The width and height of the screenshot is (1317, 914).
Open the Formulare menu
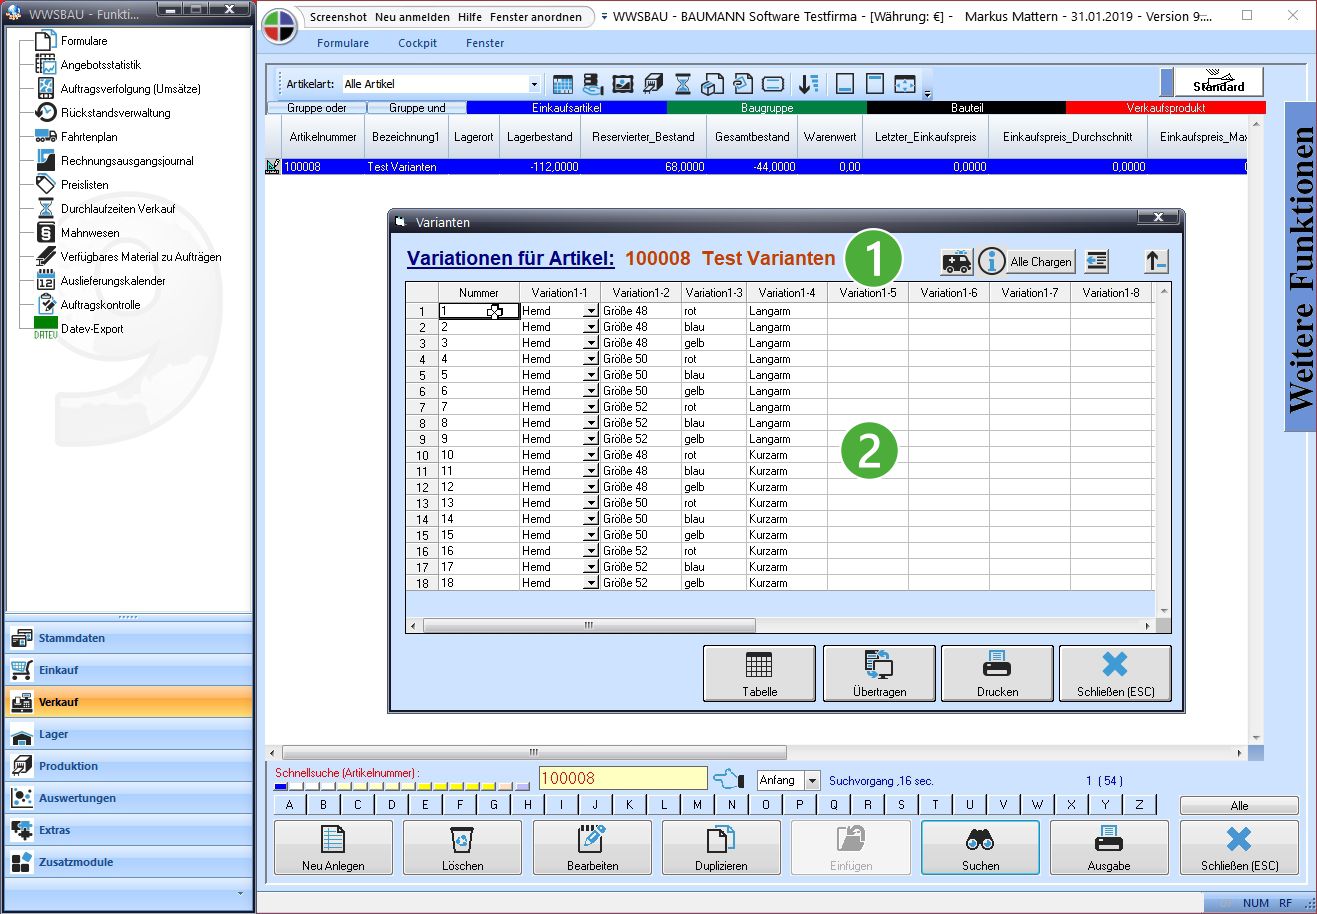point(343,43)
